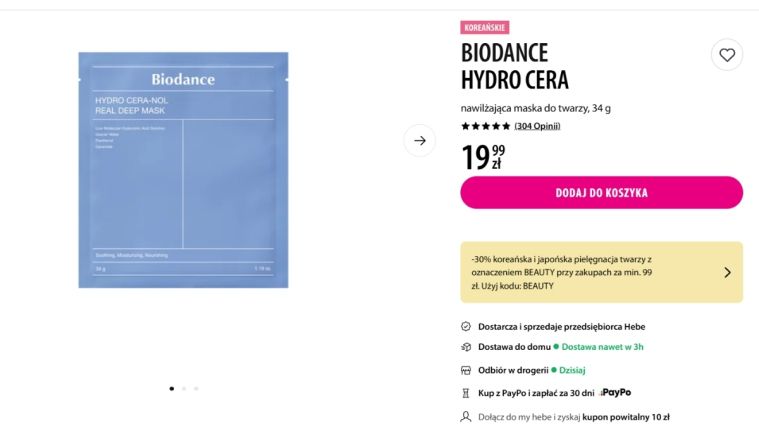Click the PayPo hourglass icon
Screen dimensions: 759x443
tap(466, 393)
